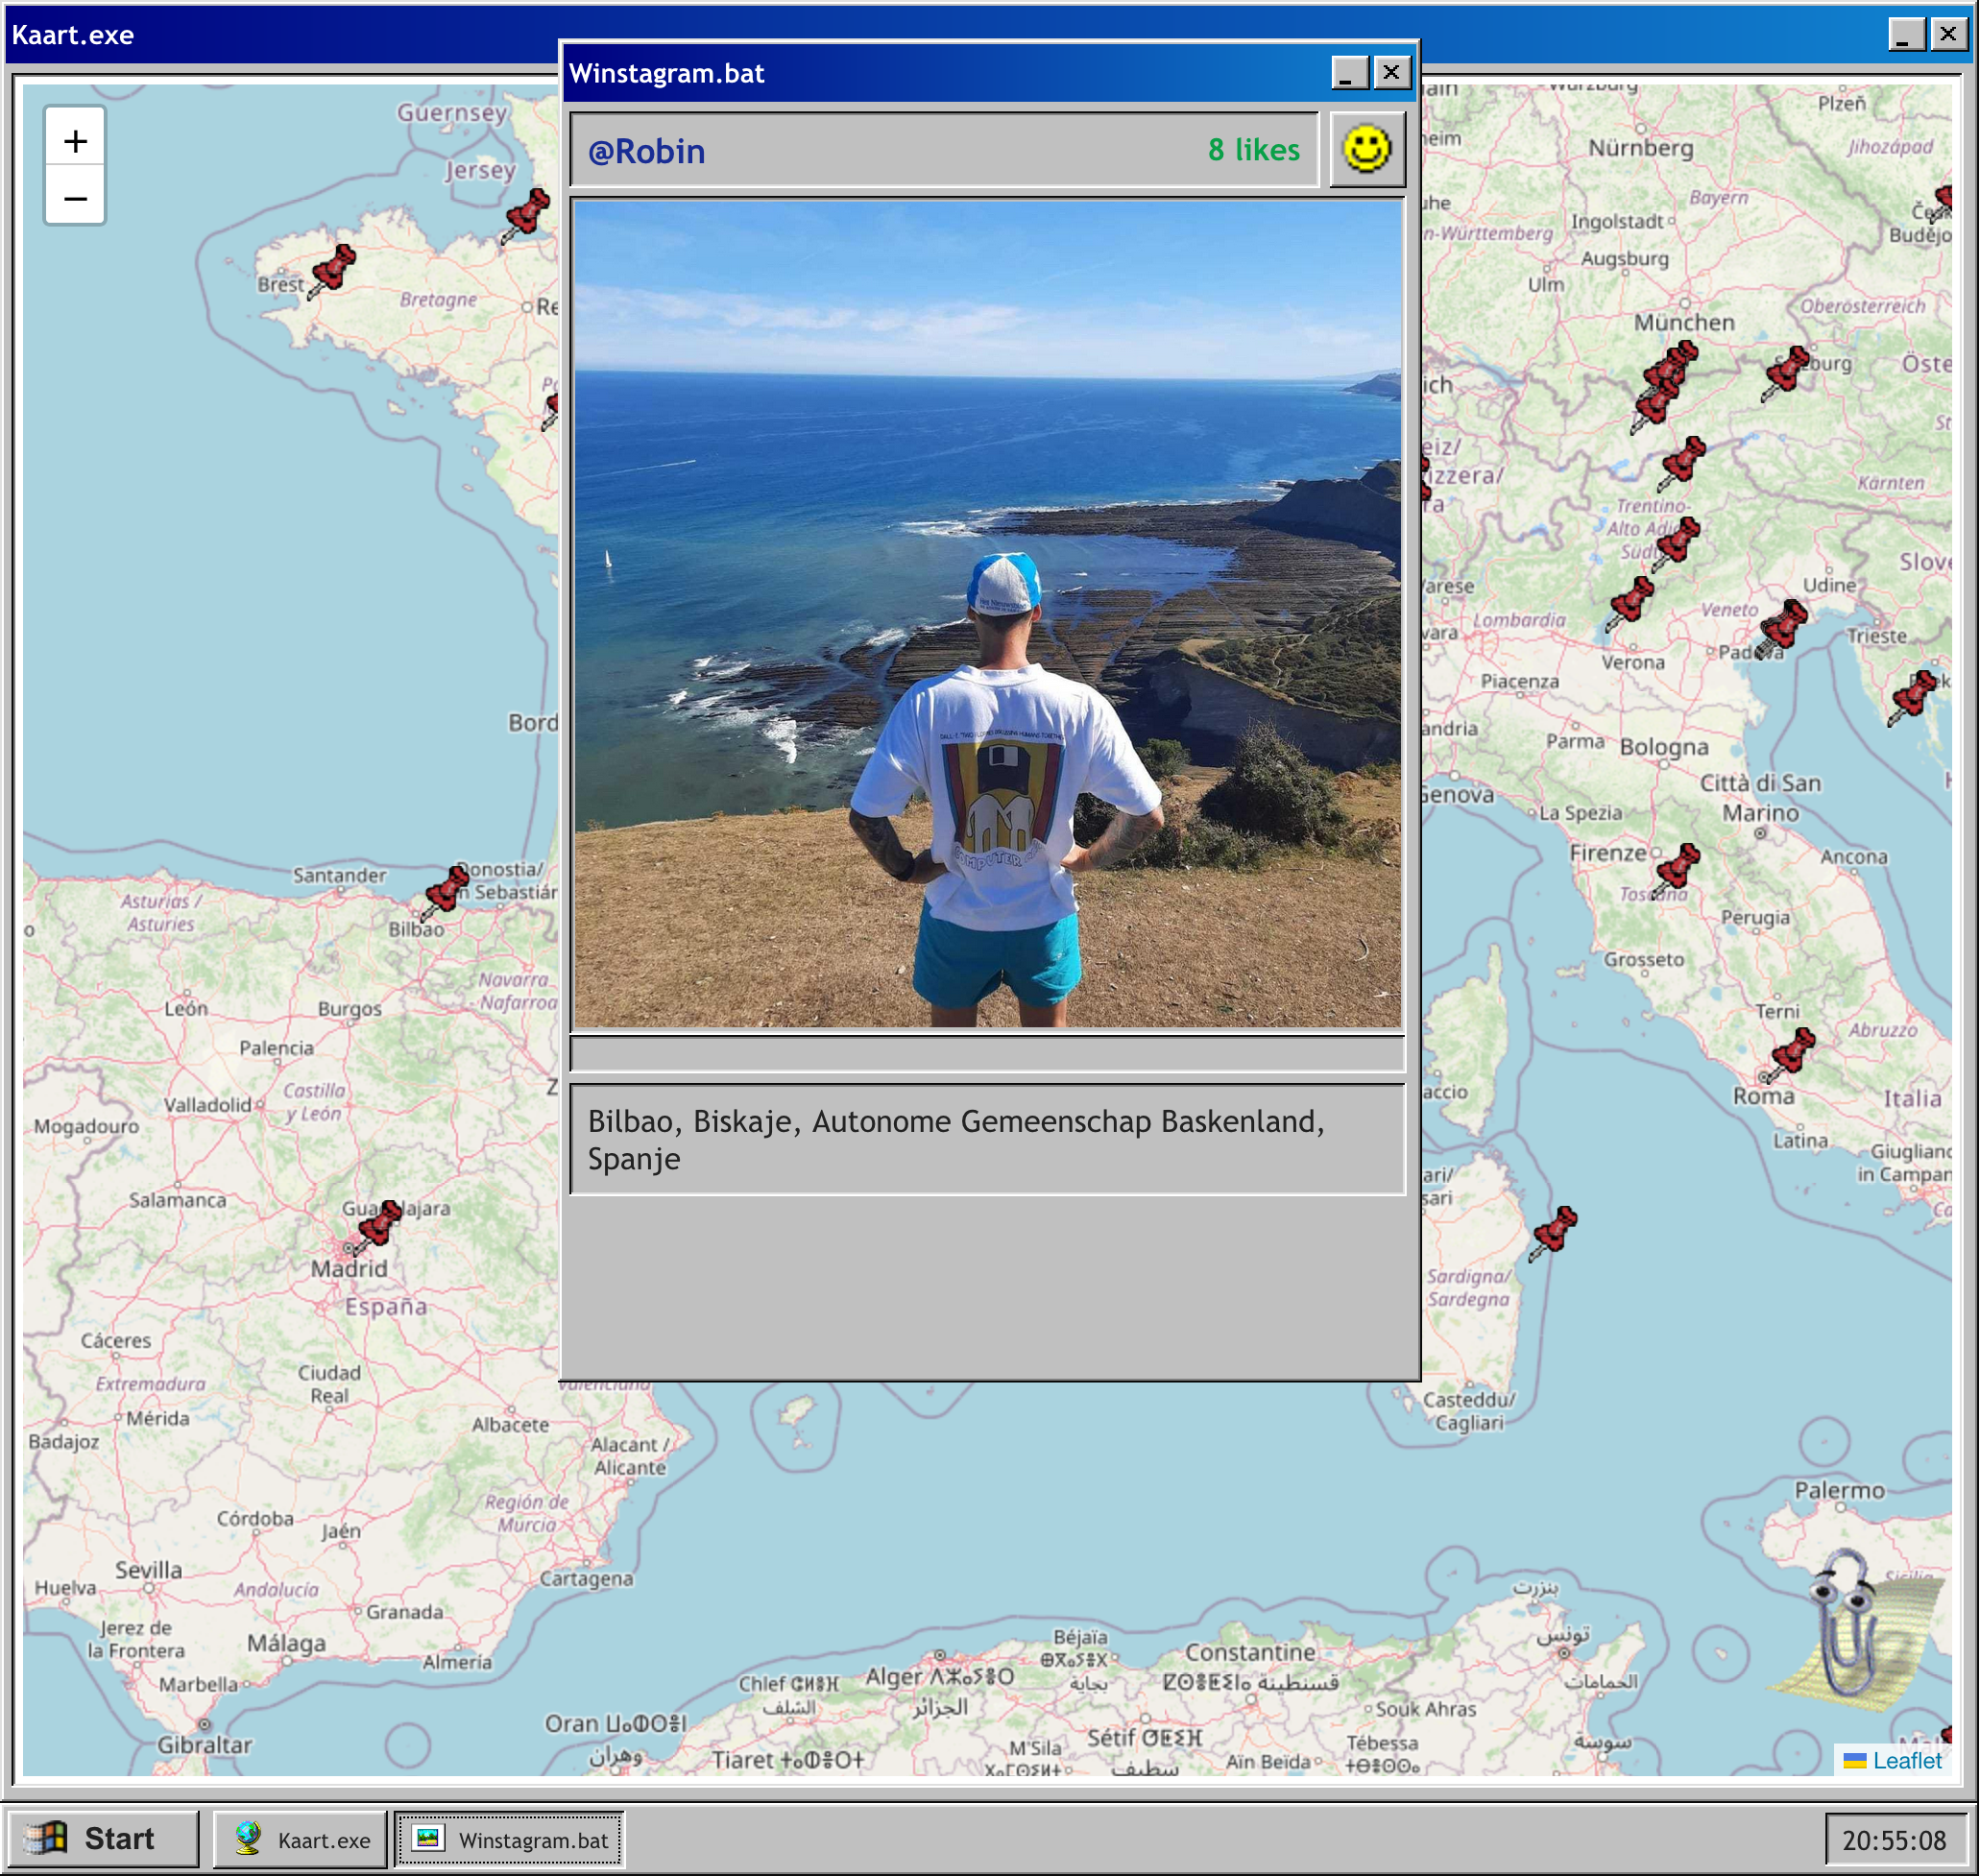The image size is (1980, 1876).
Task: Click the taskbar clock
Action: coord(1893,1840)
